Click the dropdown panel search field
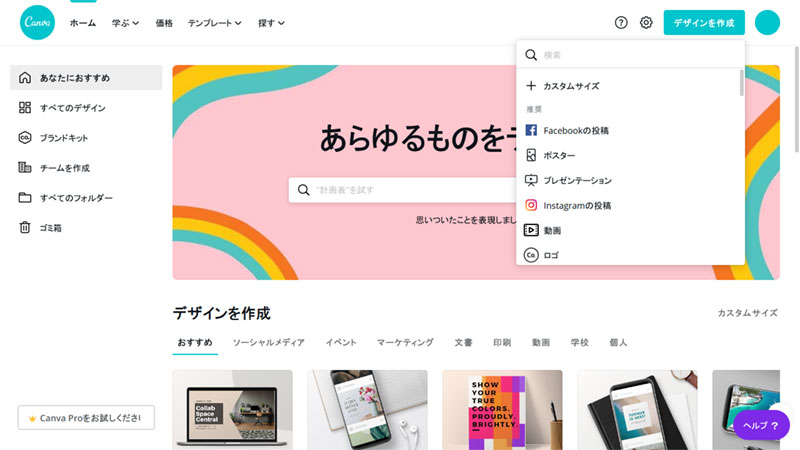Screen dimensions: 800x450 [x=631, y=55]
